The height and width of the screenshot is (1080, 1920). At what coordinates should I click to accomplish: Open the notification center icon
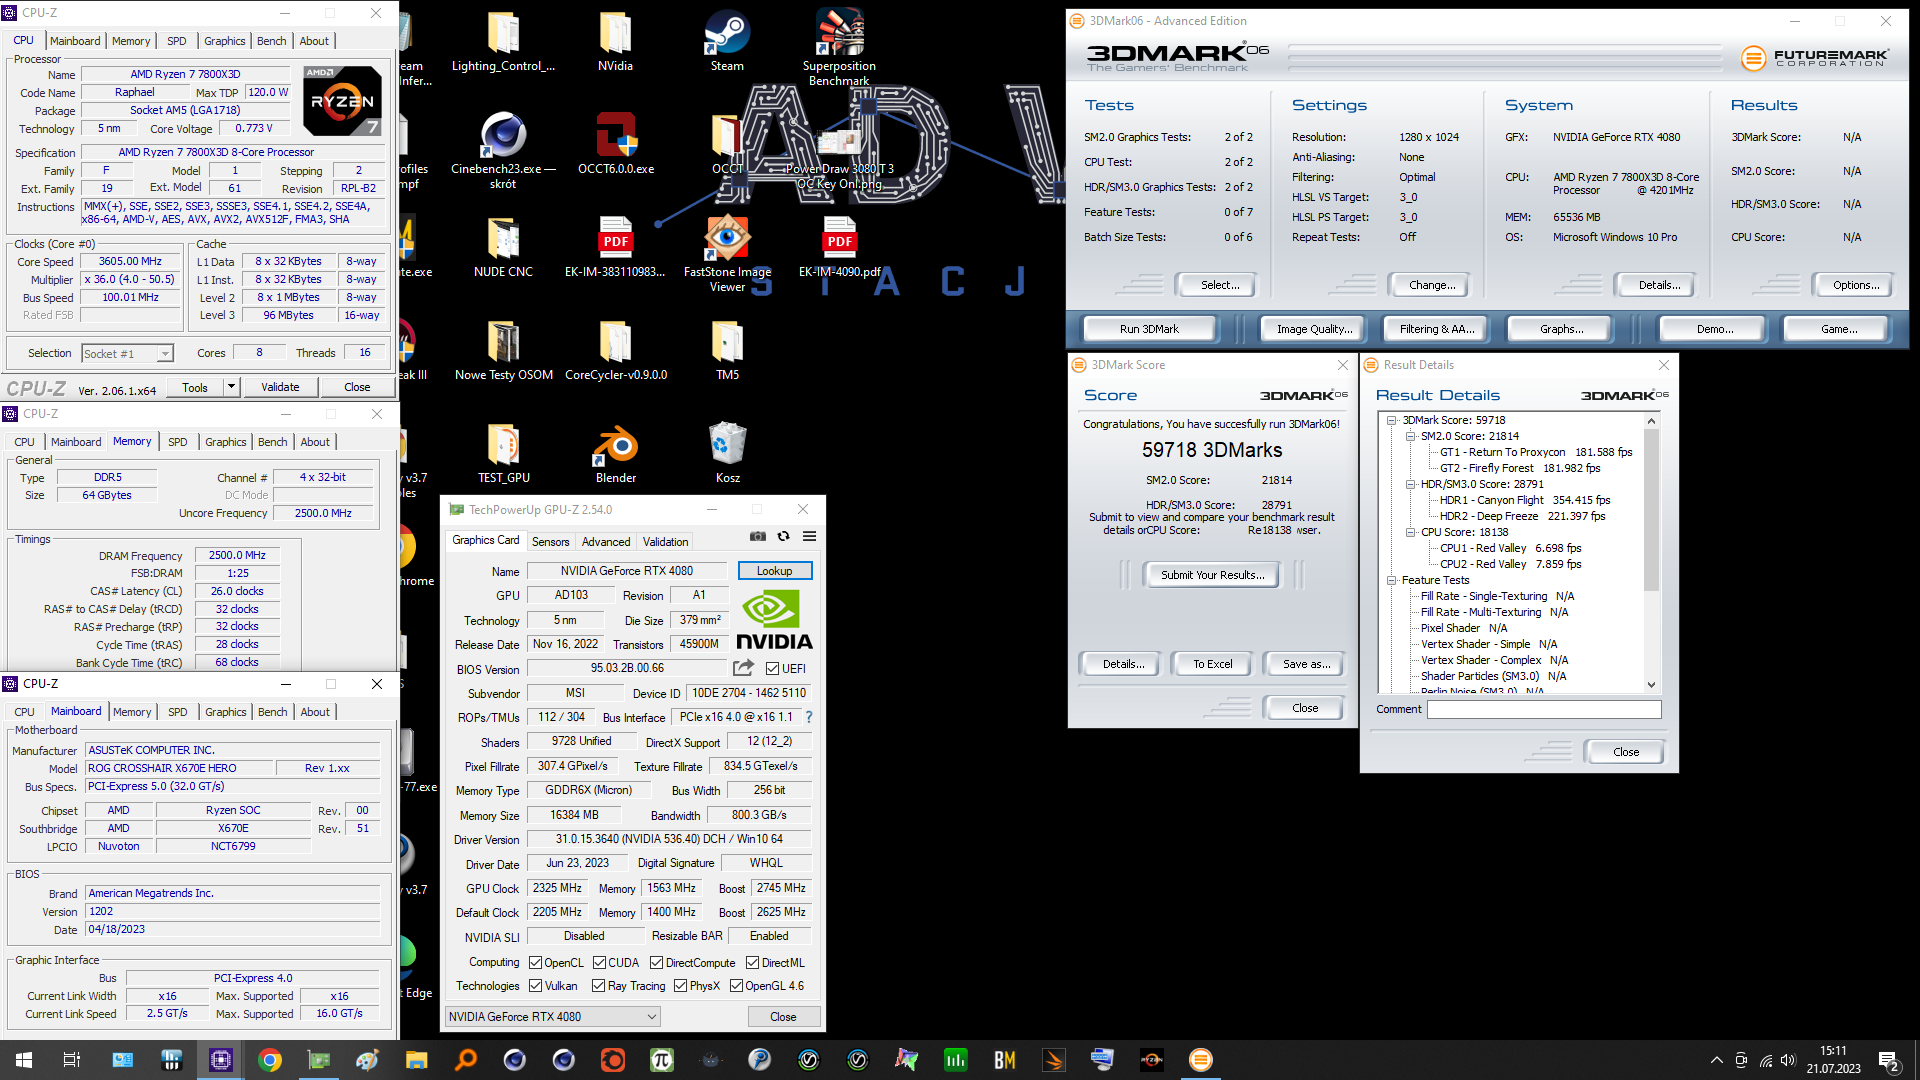[x=1889, y=1060]
